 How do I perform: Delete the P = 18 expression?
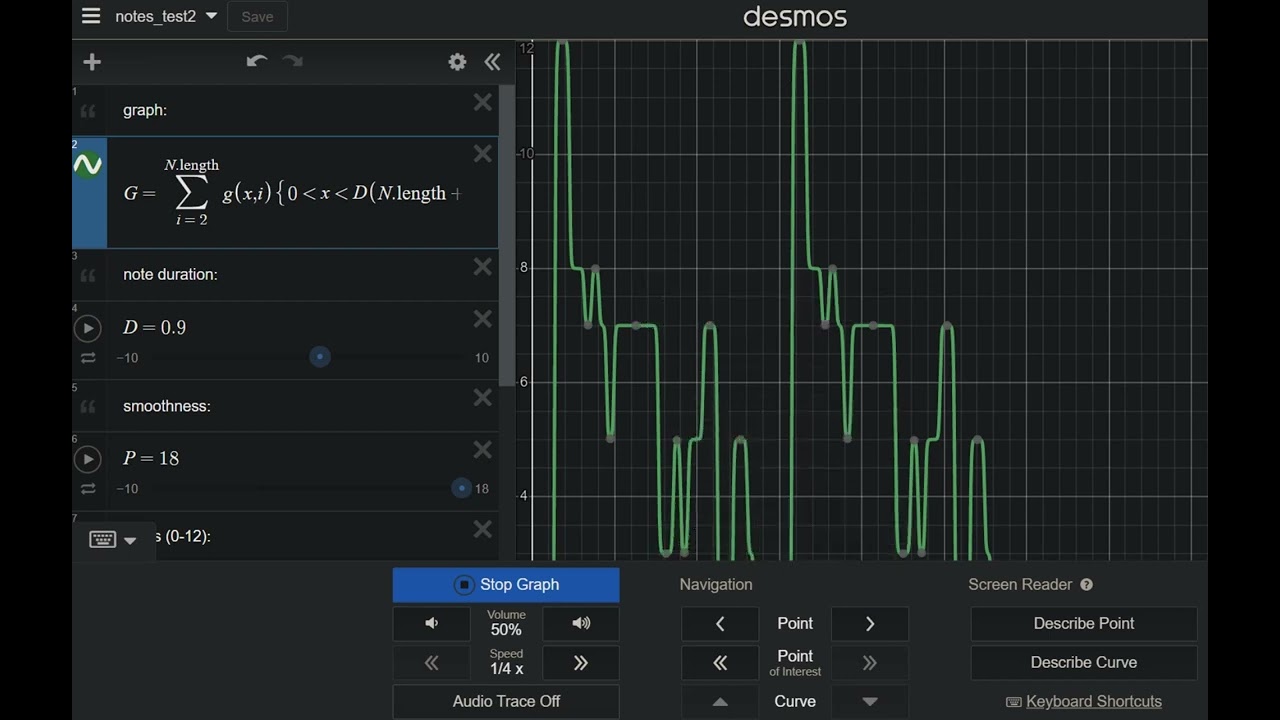click(x=483, y=450)
